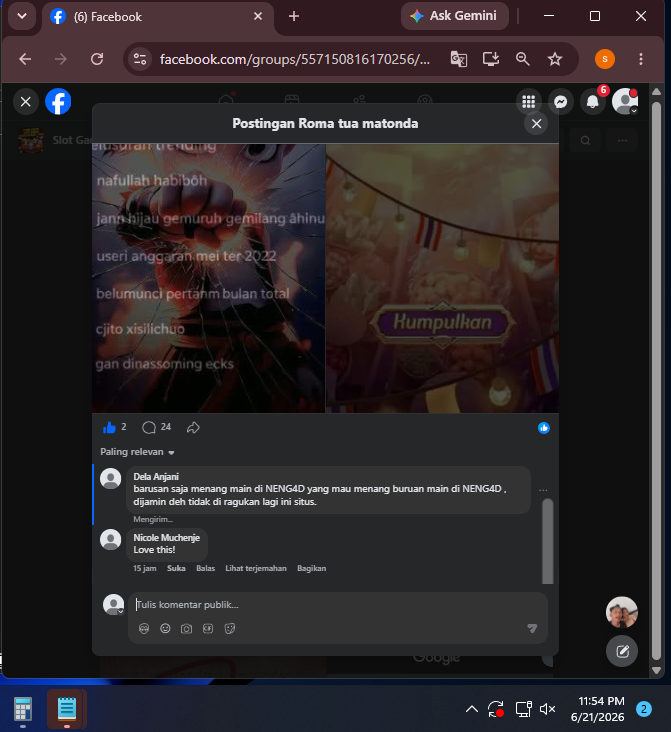671x732 pixels.
Task: Click the sync status tray icon
Action: [x=496, y=709]
